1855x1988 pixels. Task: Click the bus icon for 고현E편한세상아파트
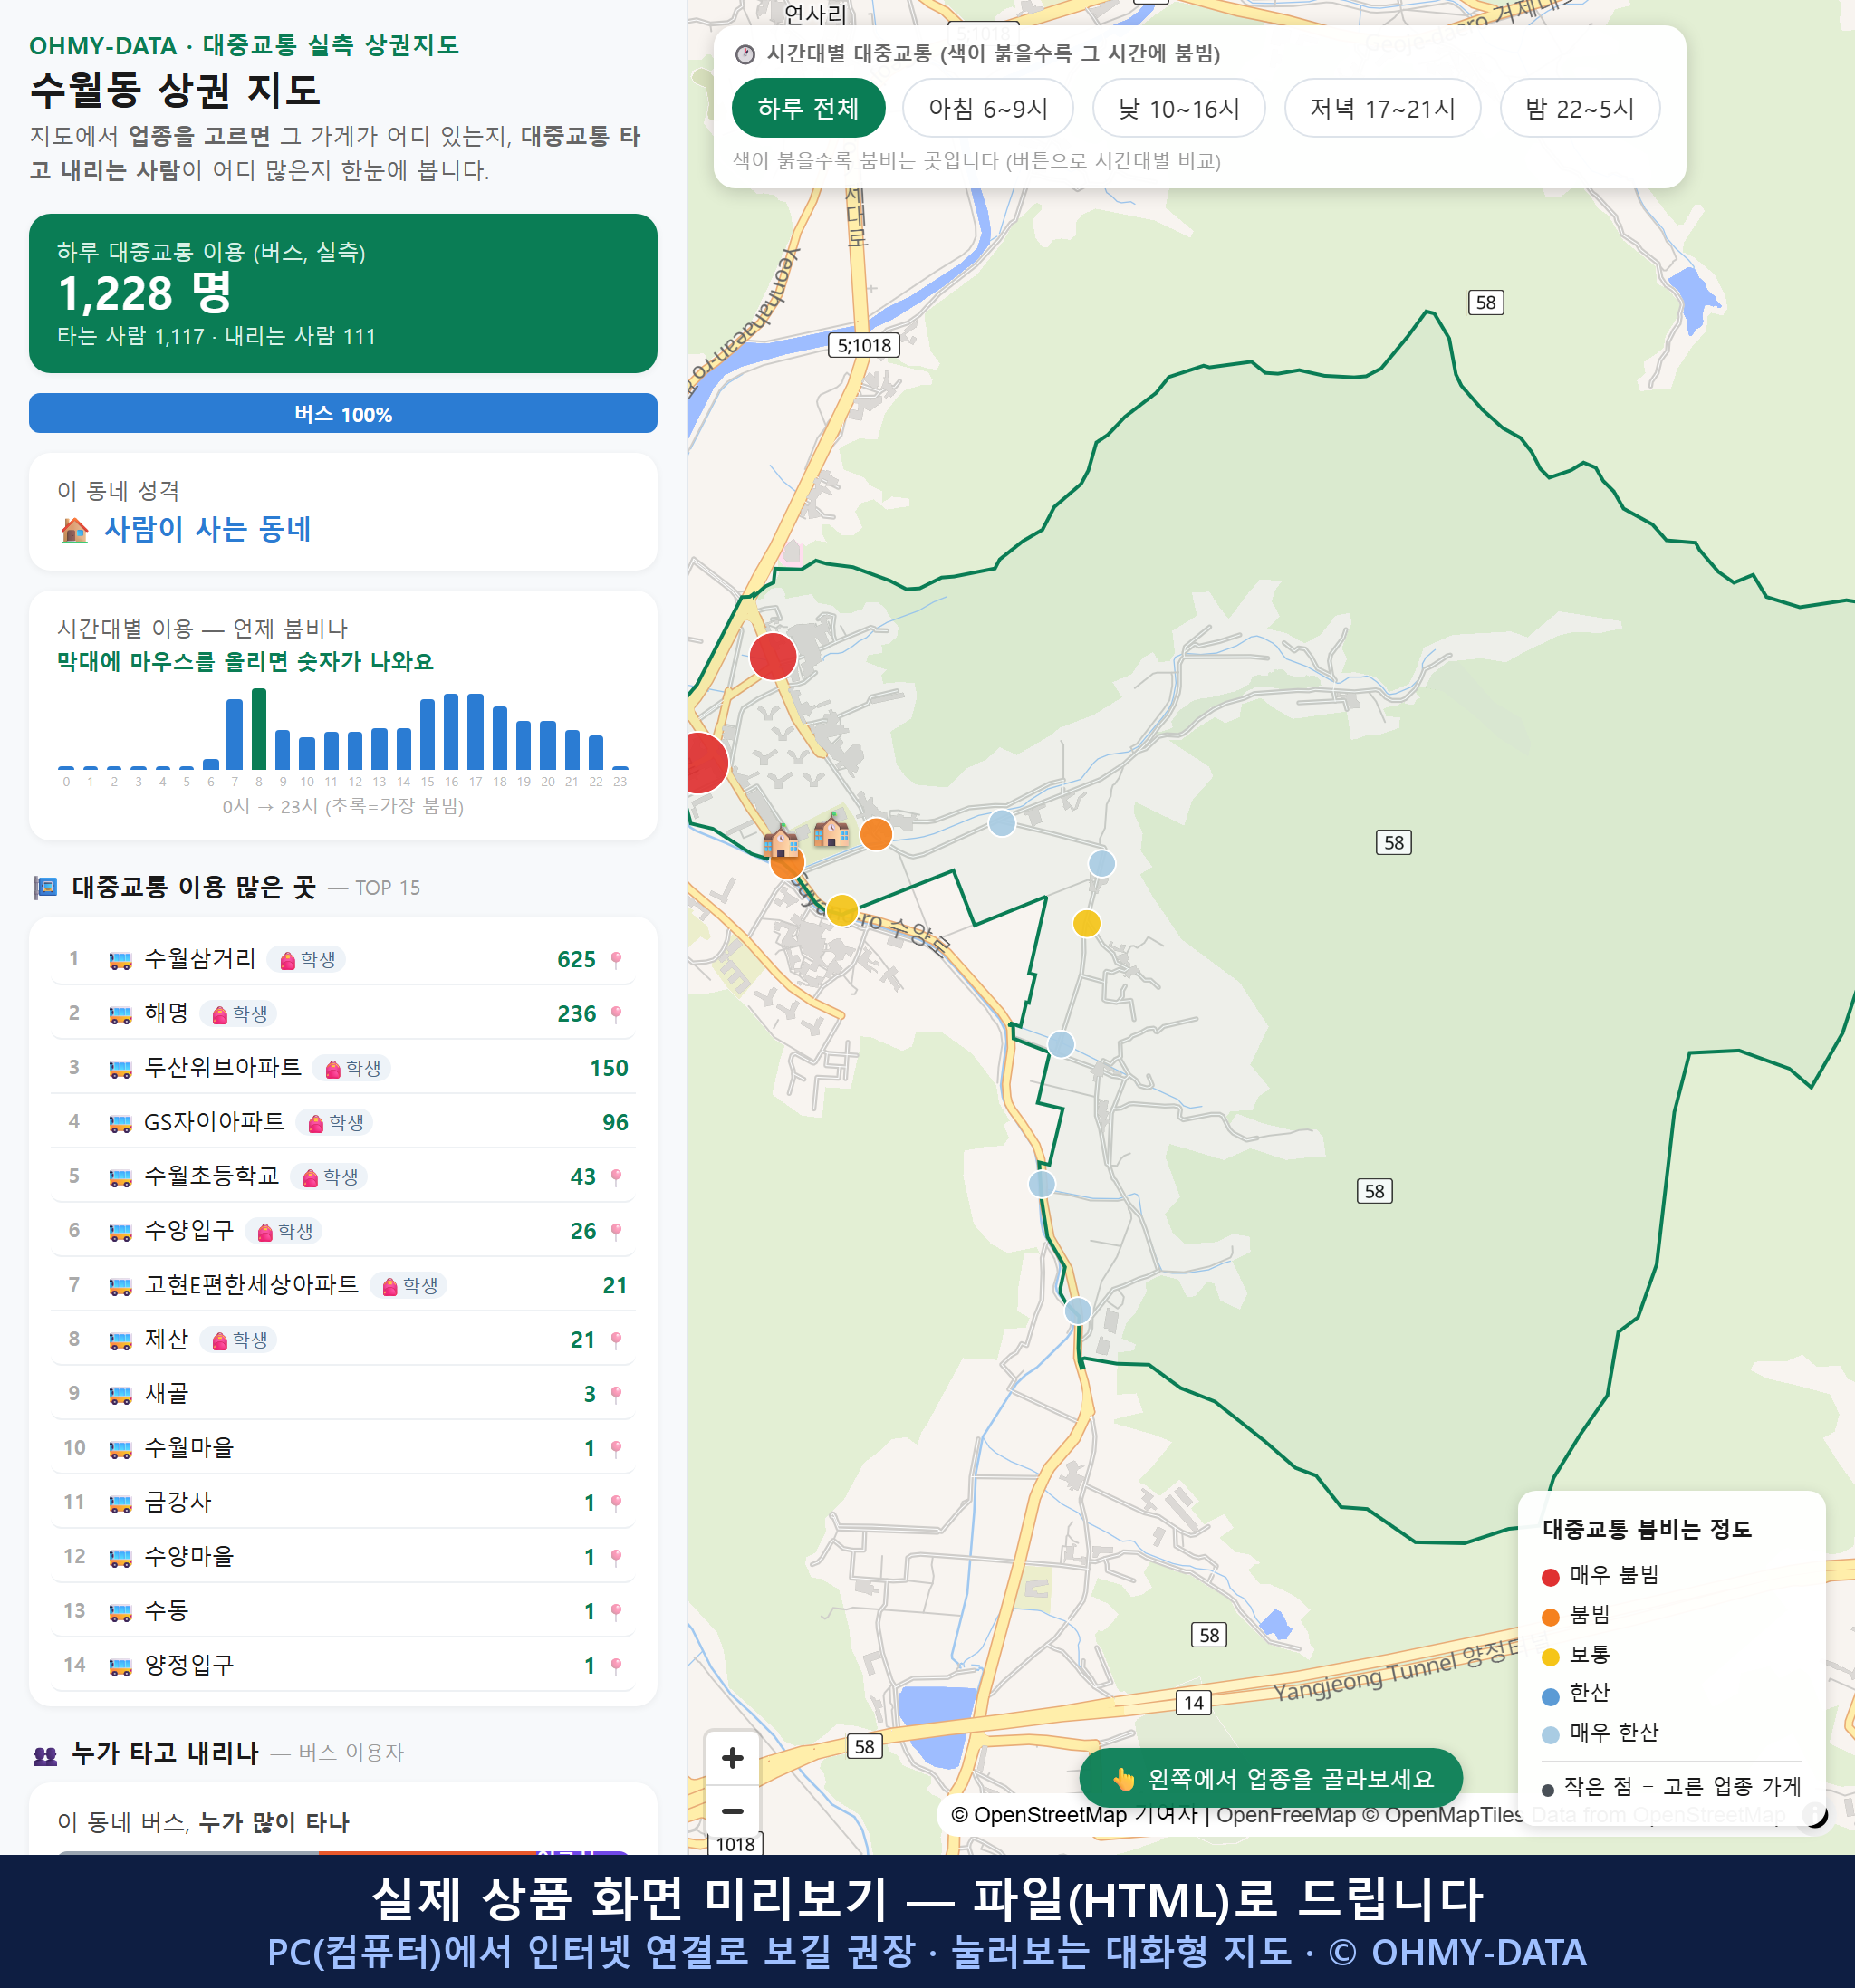coord(120,1286)
